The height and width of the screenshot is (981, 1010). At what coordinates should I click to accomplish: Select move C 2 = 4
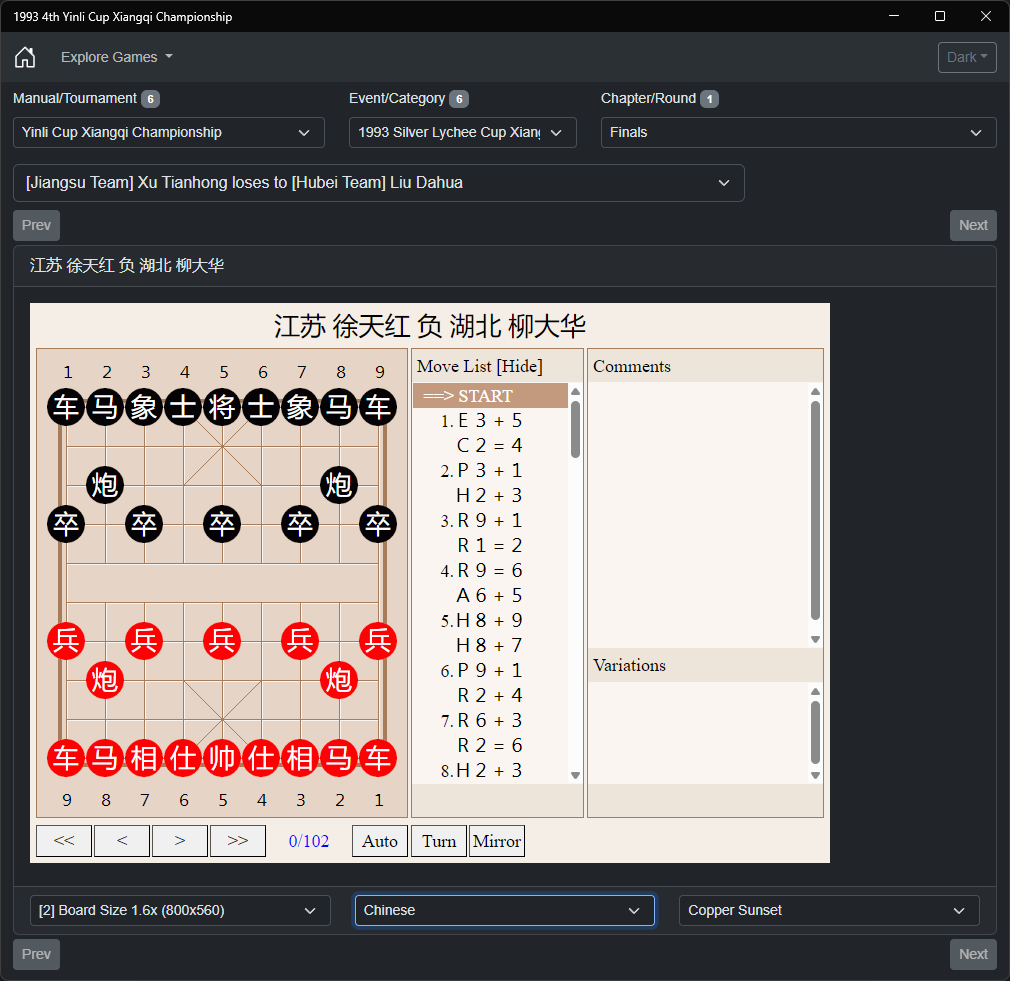490,446
